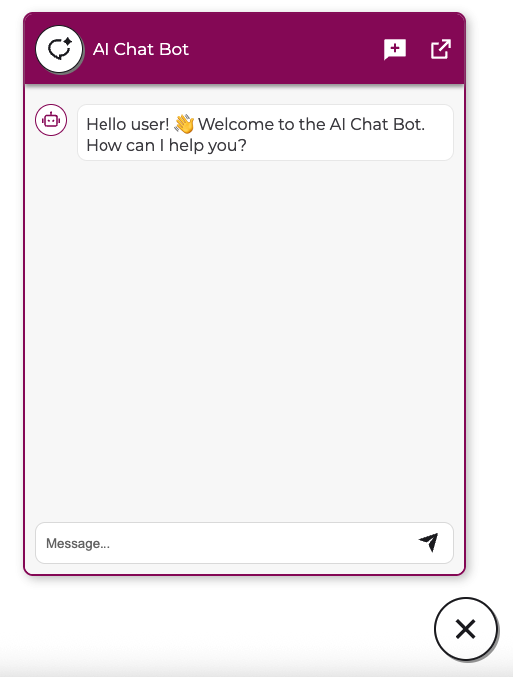Select the welcome message bubble

(265, 133)
